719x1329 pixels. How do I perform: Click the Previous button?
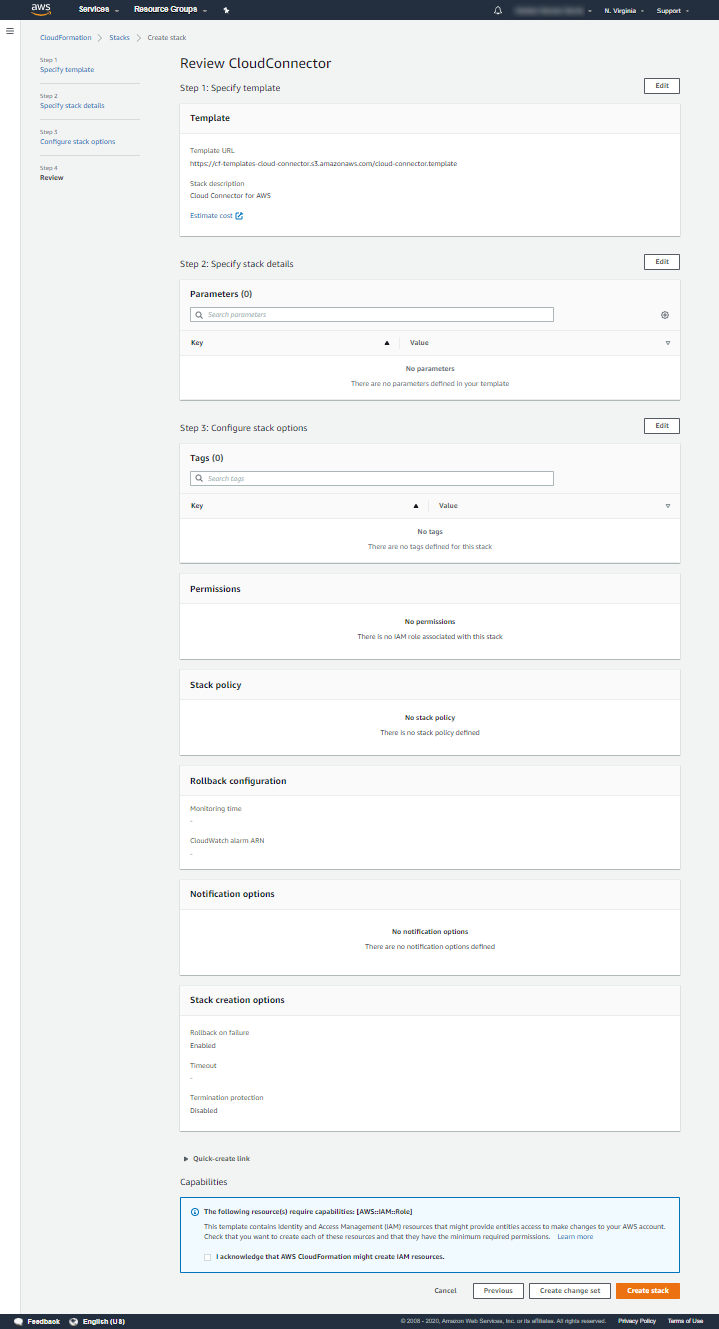(x=498, y=1291)
